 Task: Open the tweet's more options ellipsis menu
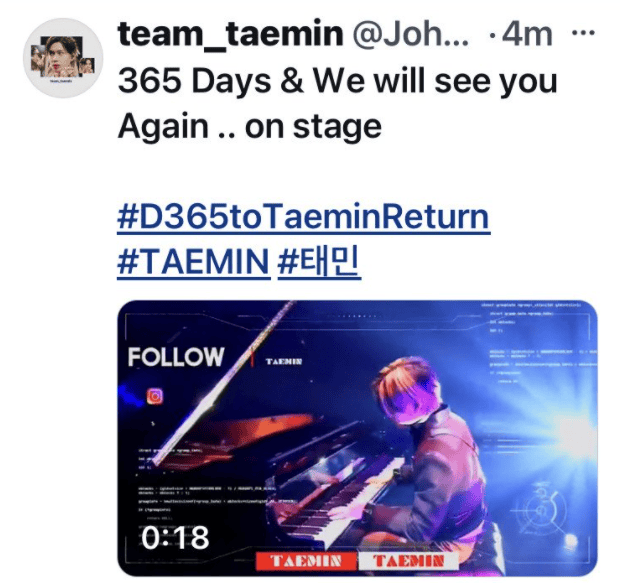point(583,33)
